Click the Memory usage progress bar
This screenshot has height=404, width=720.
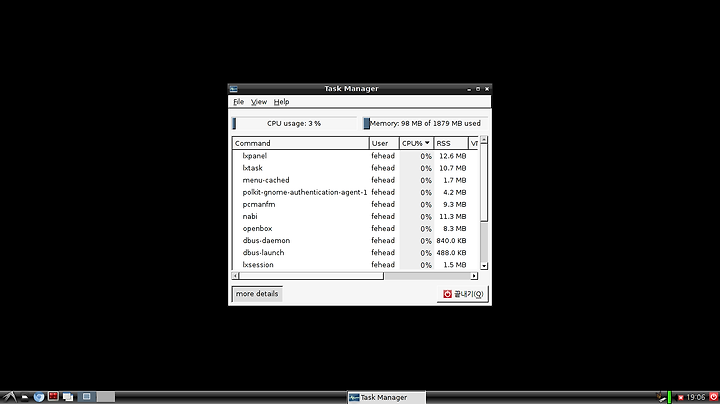coord(425,123)
